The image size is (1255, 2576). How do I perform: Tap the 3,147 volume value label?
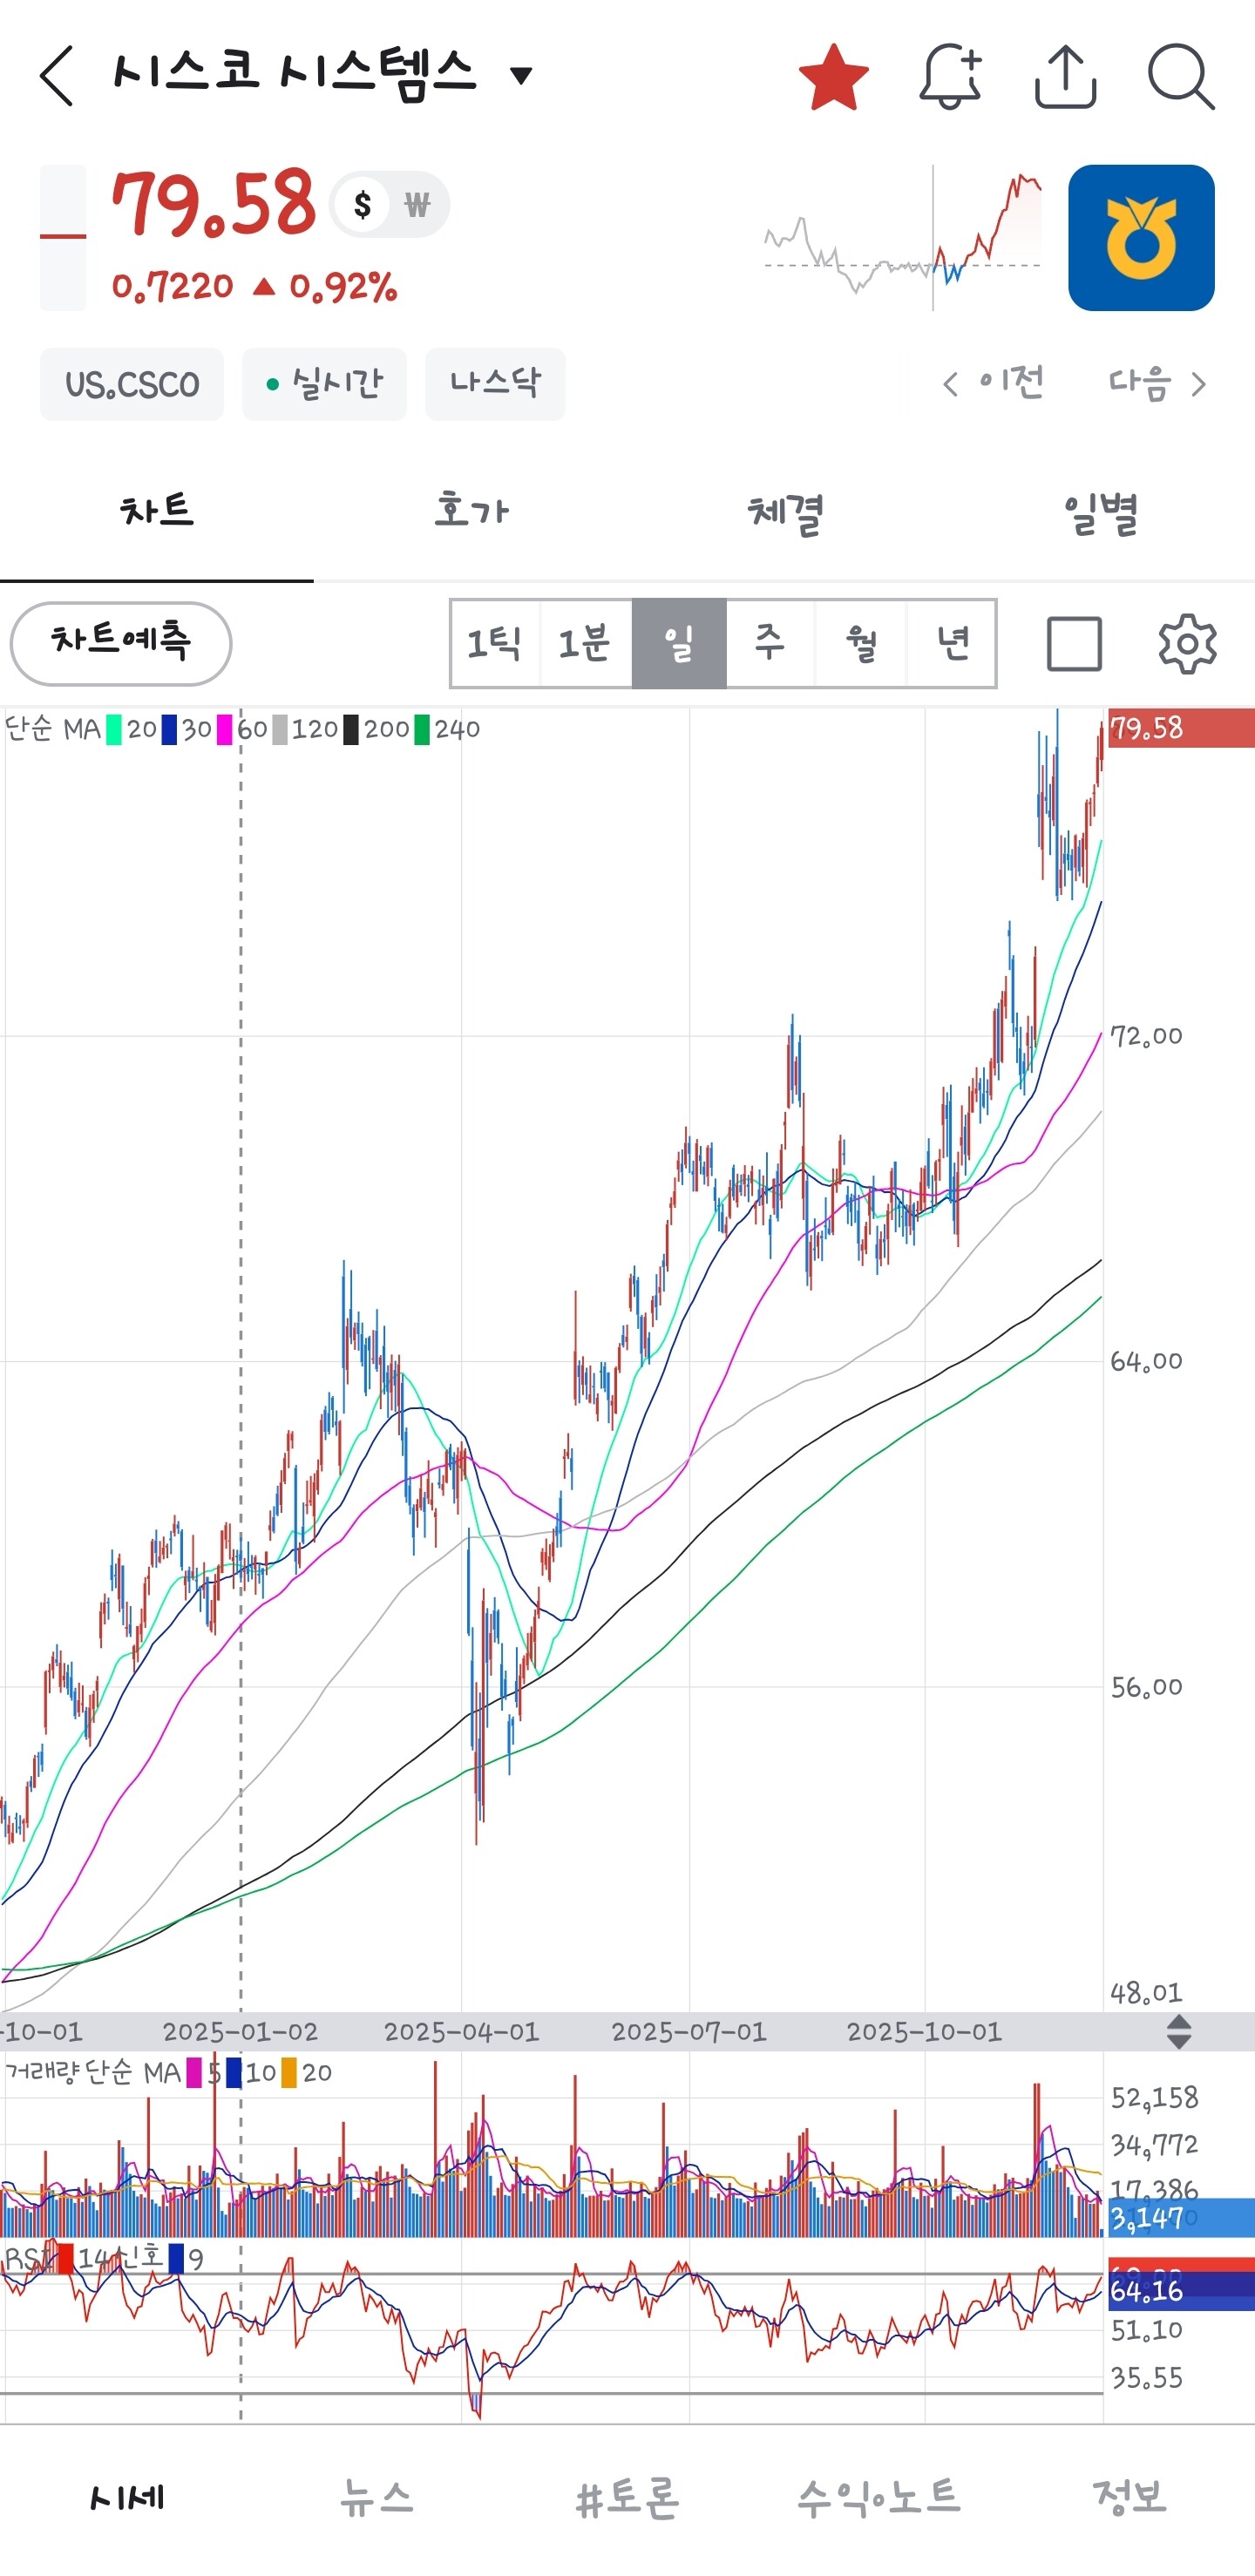click(1180, 2218)
